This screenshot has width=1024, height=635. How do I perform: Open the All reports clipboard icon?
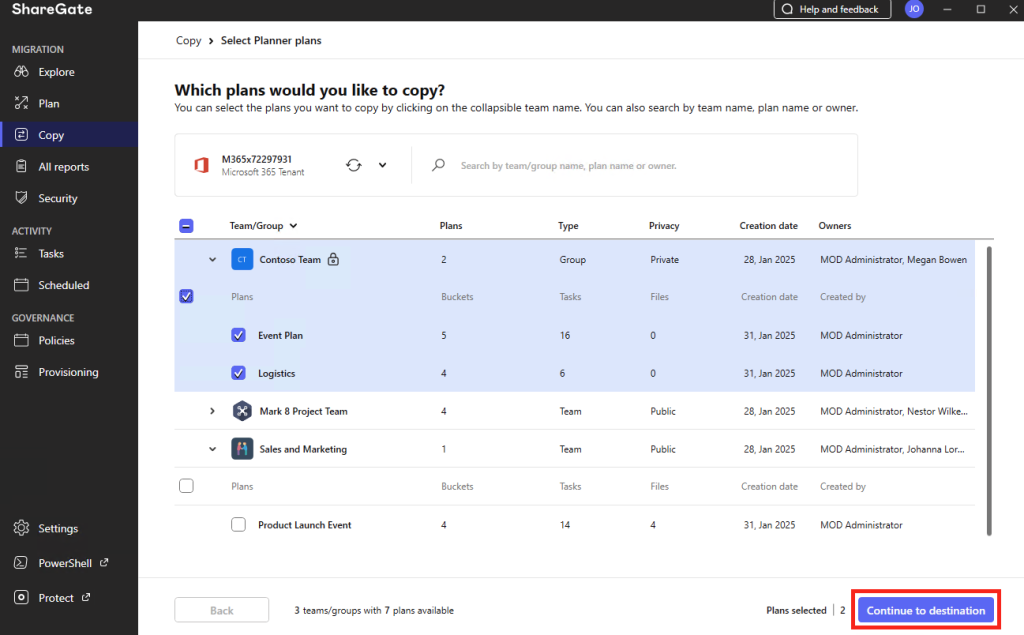tap(21, 166)
